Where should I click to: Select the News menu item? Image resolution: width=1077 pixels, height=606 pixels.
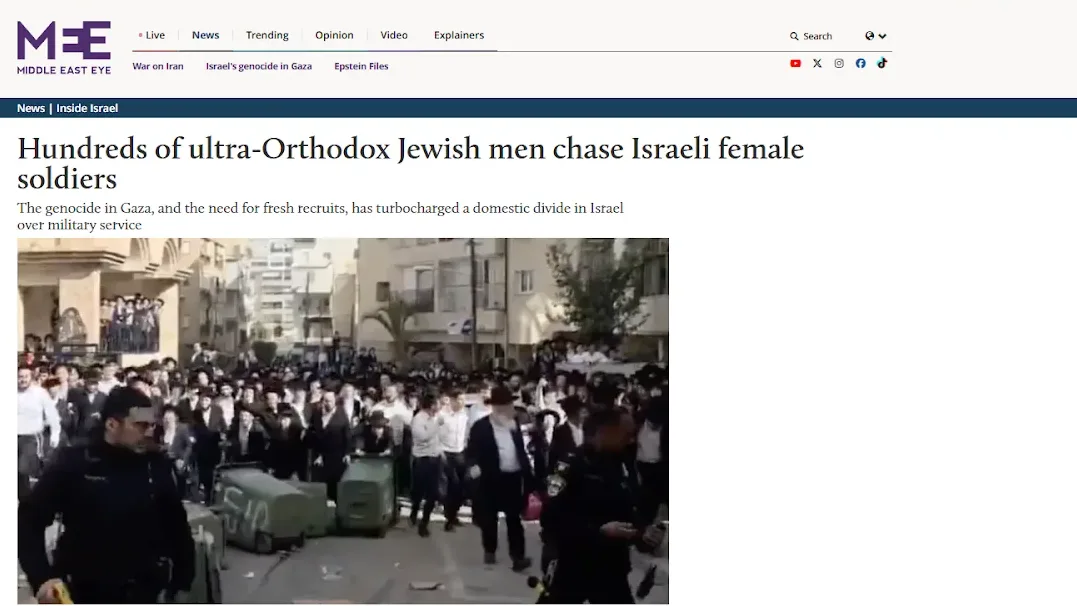click(205, 35)
